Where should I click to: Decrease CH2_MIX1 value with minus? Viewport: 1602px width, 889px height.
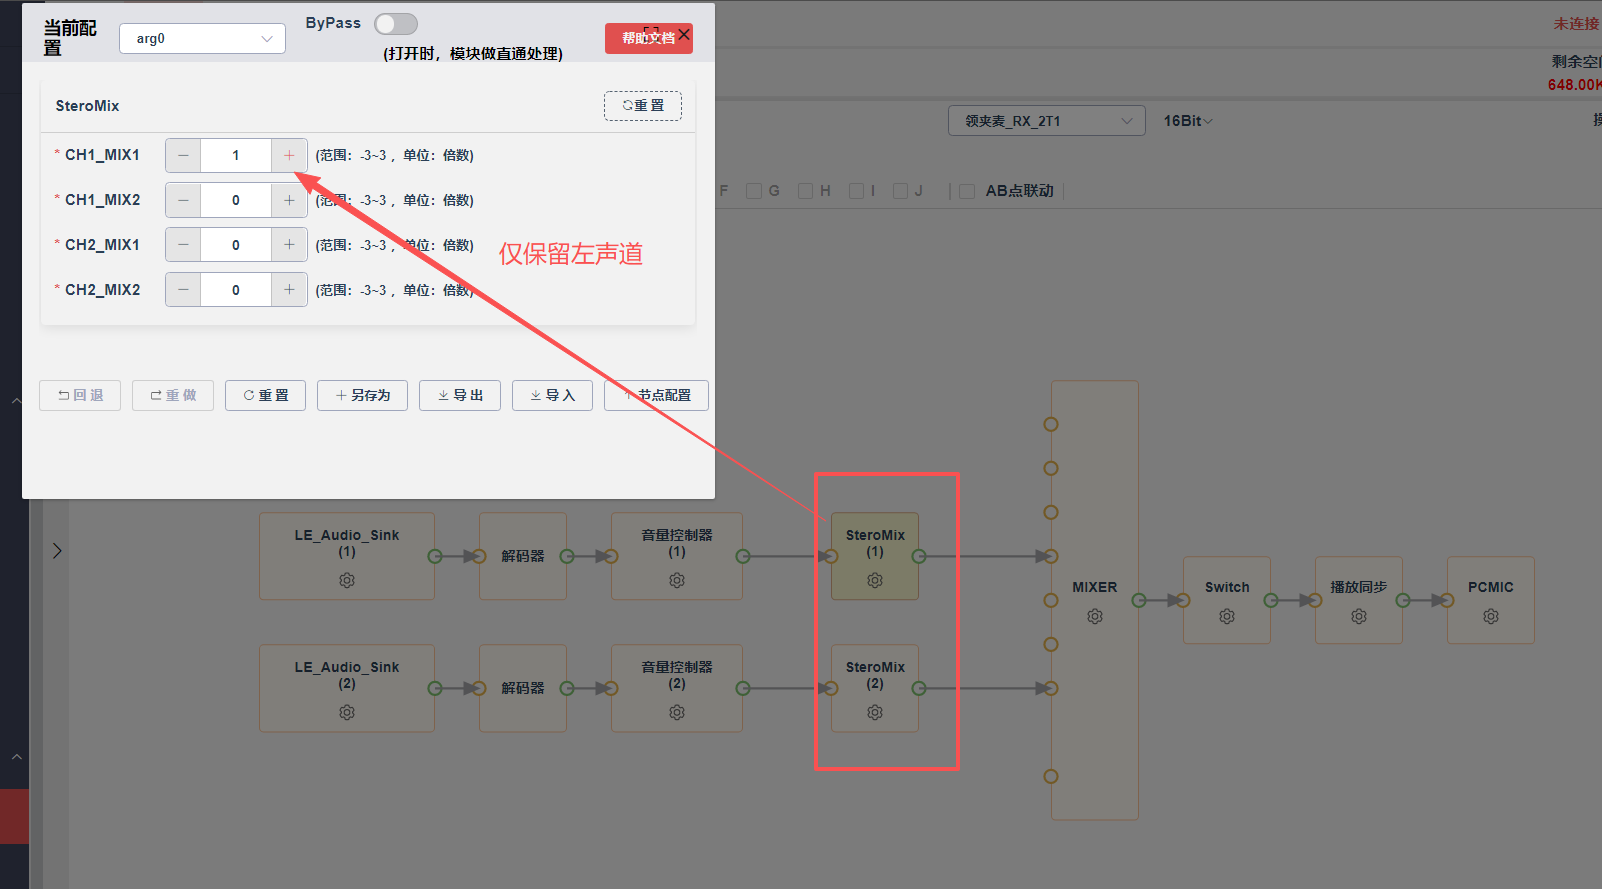183,245
